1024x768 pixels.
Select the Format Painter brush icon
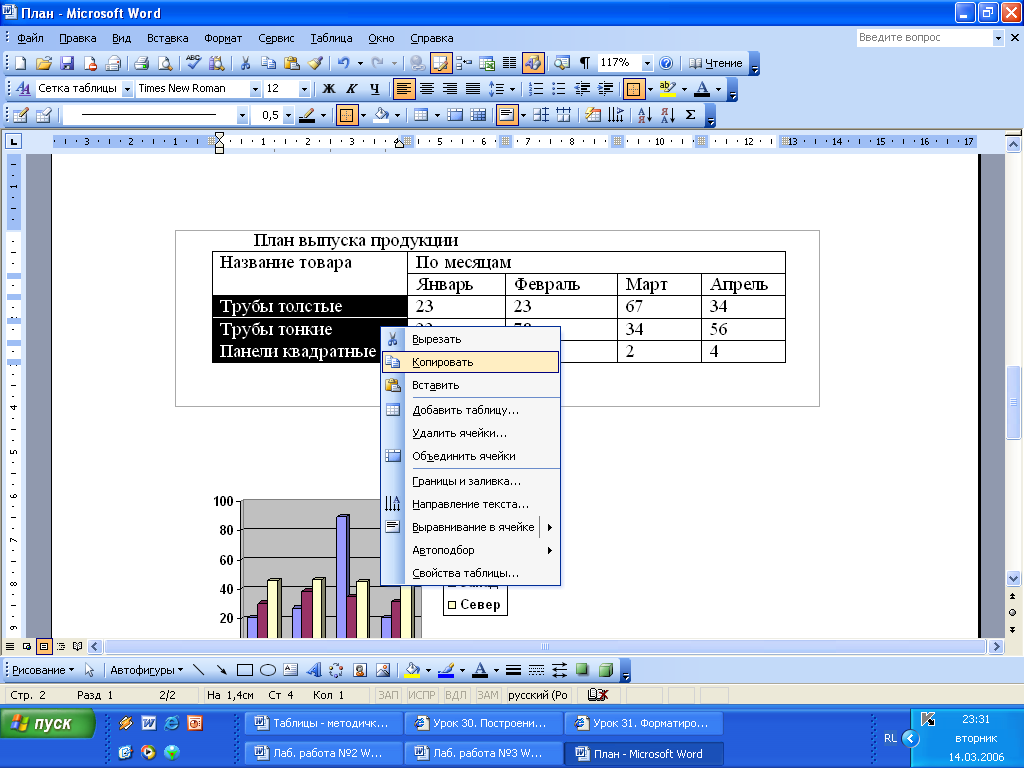point(315,63)
